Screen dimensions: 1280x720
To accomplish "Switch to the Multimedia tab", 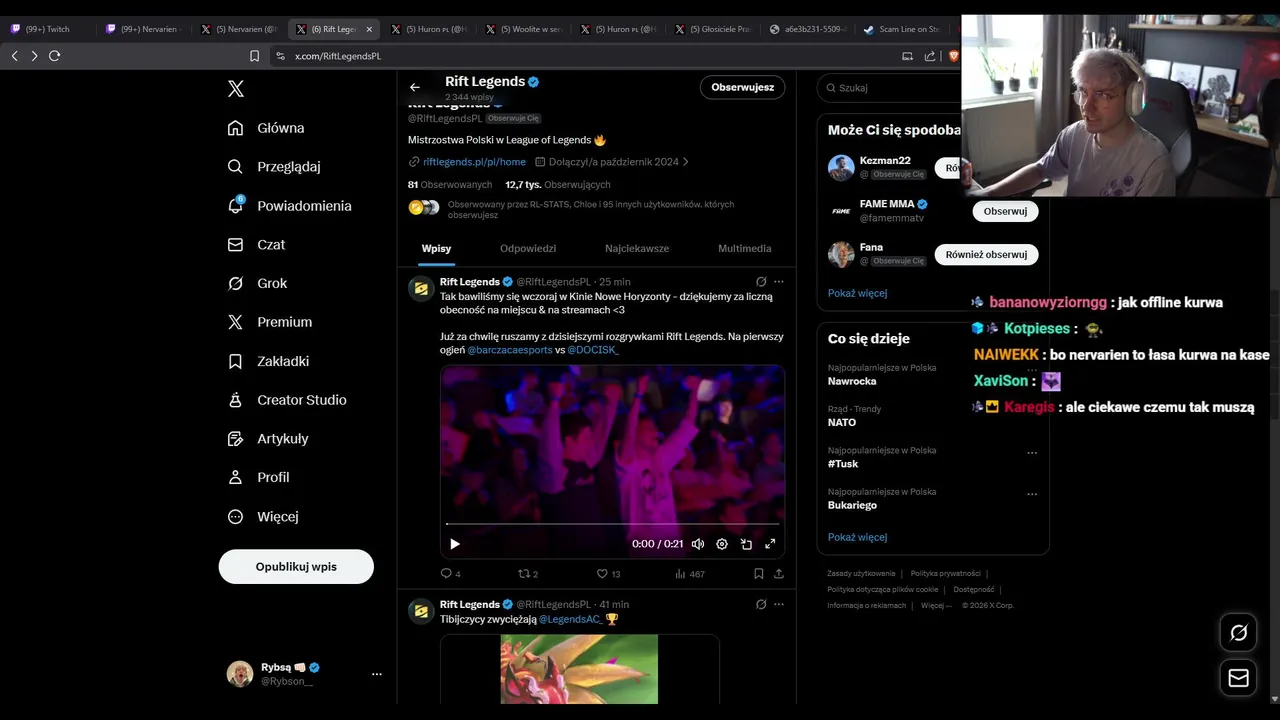I will [744, 248].
